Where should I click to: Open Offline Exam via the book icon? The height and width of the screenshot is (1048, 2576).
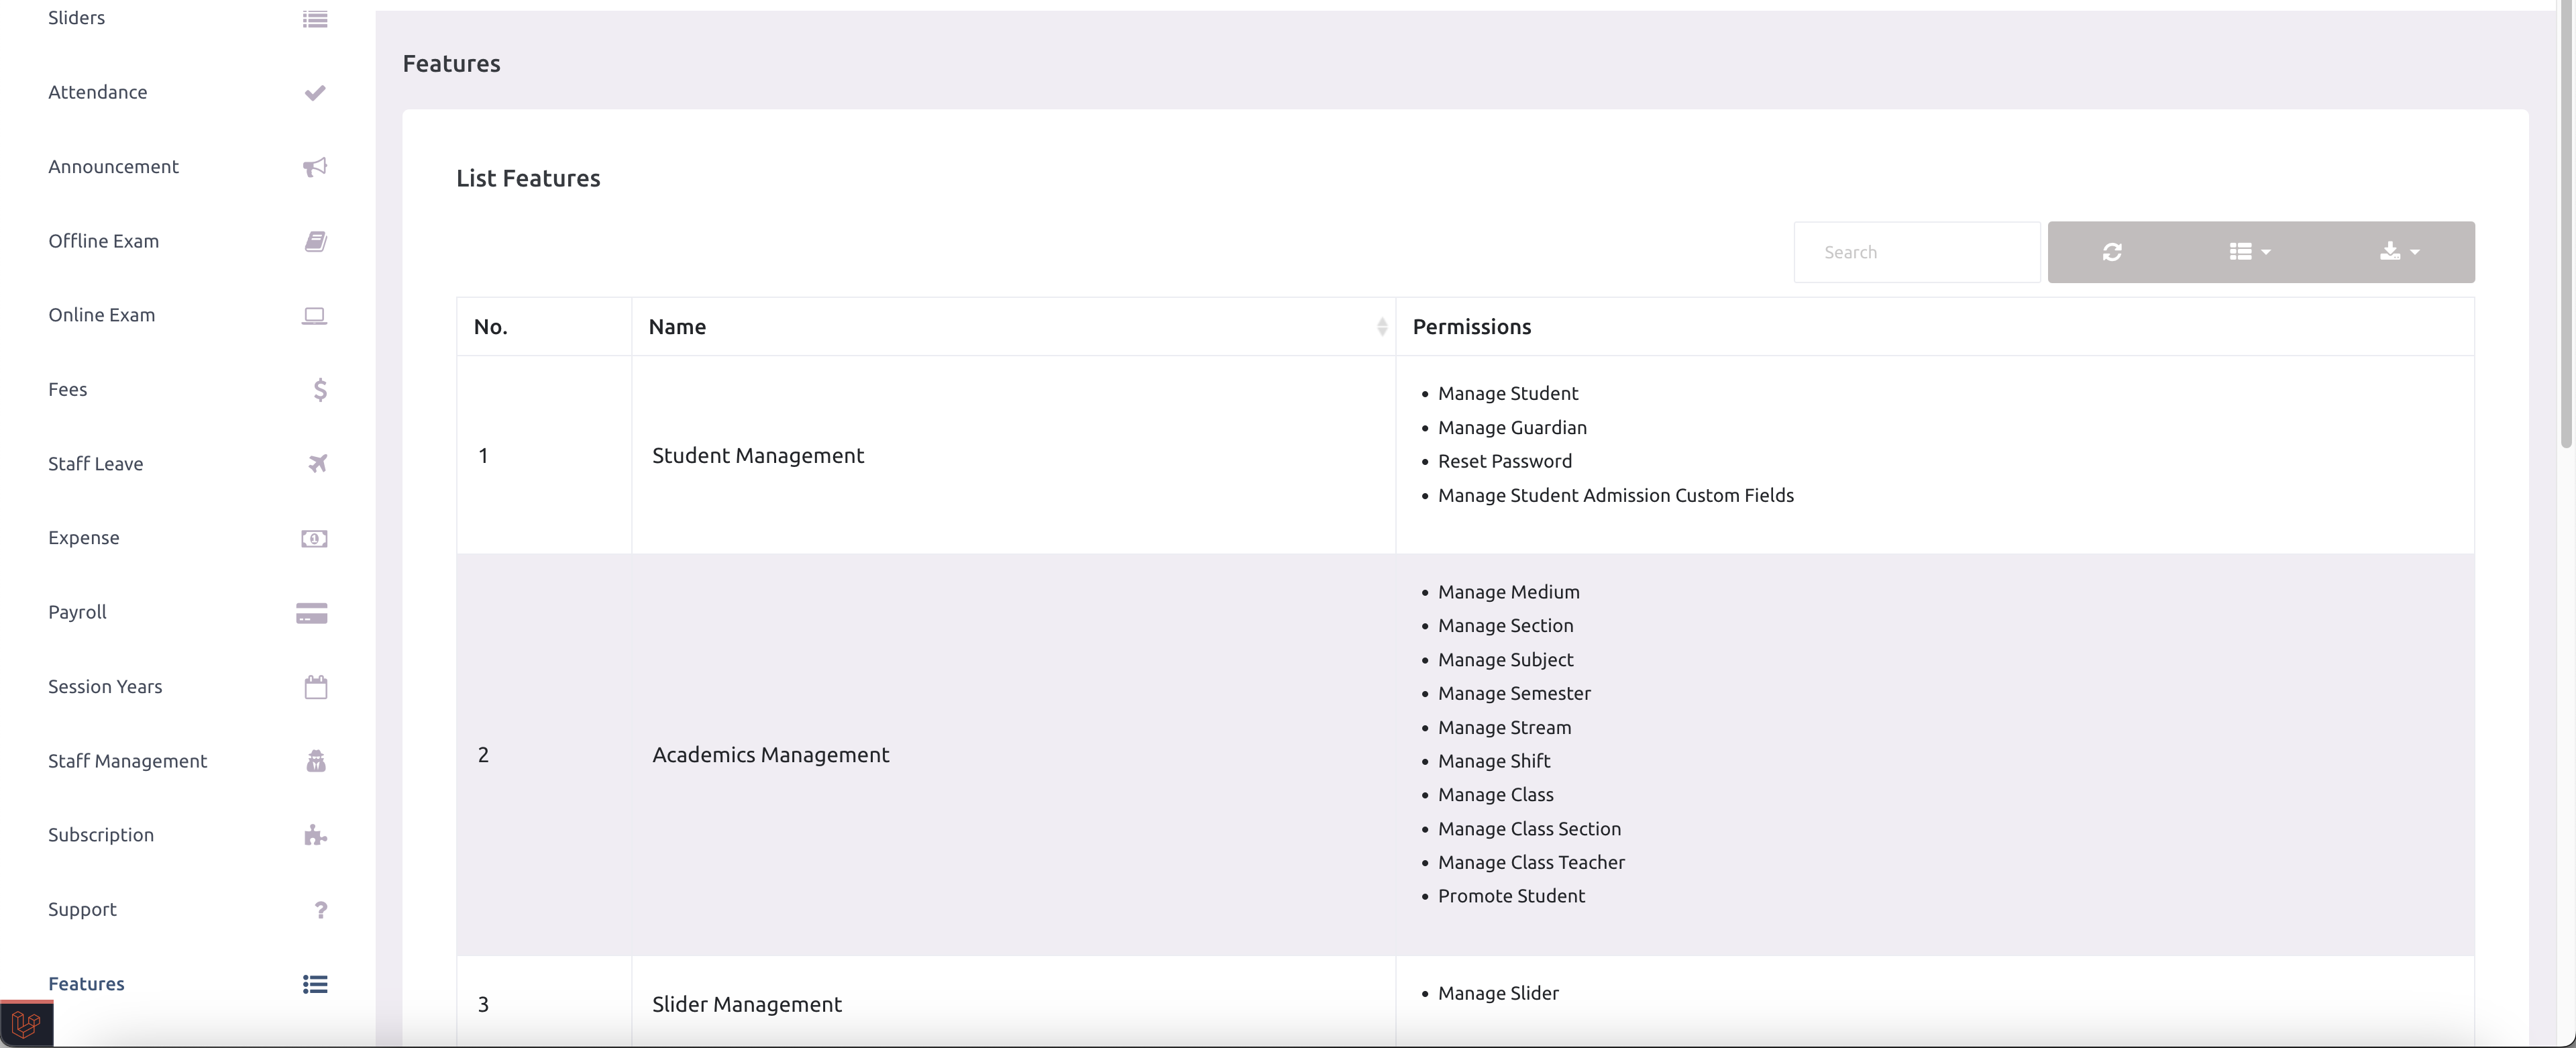315,240
